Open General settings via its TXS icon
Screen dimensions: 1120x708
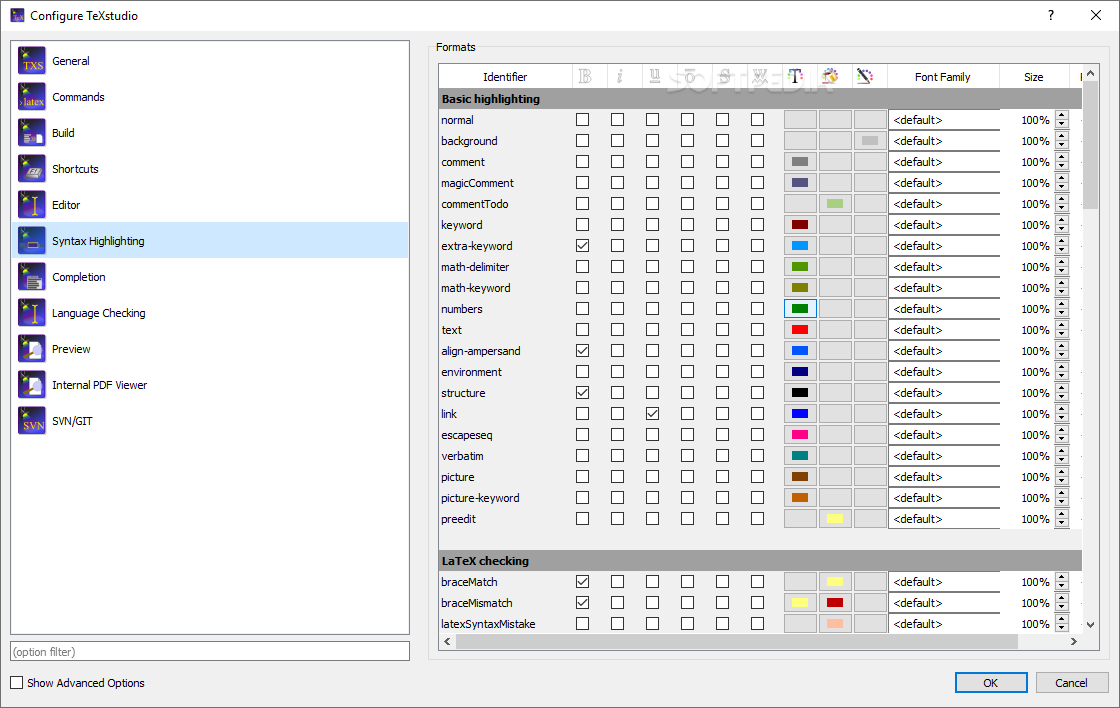point(32,61)
